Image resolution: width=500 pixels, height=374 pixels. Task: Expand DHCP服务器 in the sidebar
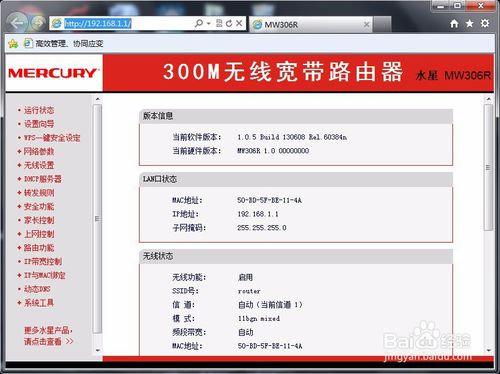click(43, 179)
